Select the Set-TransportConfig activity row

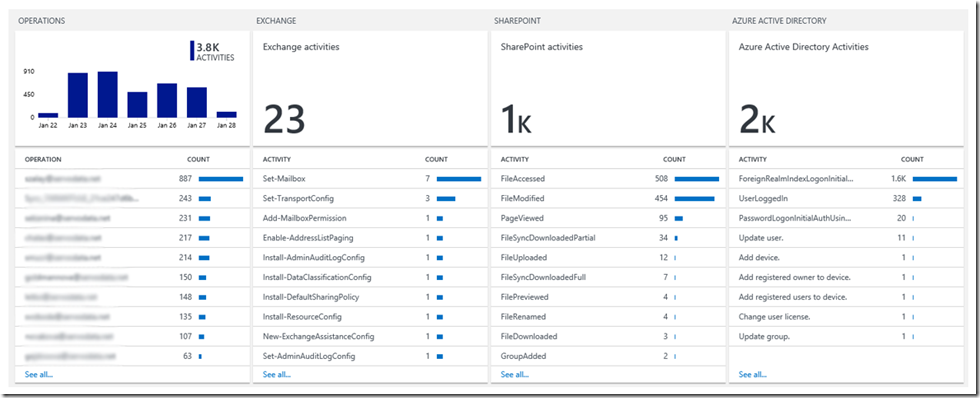370,199
